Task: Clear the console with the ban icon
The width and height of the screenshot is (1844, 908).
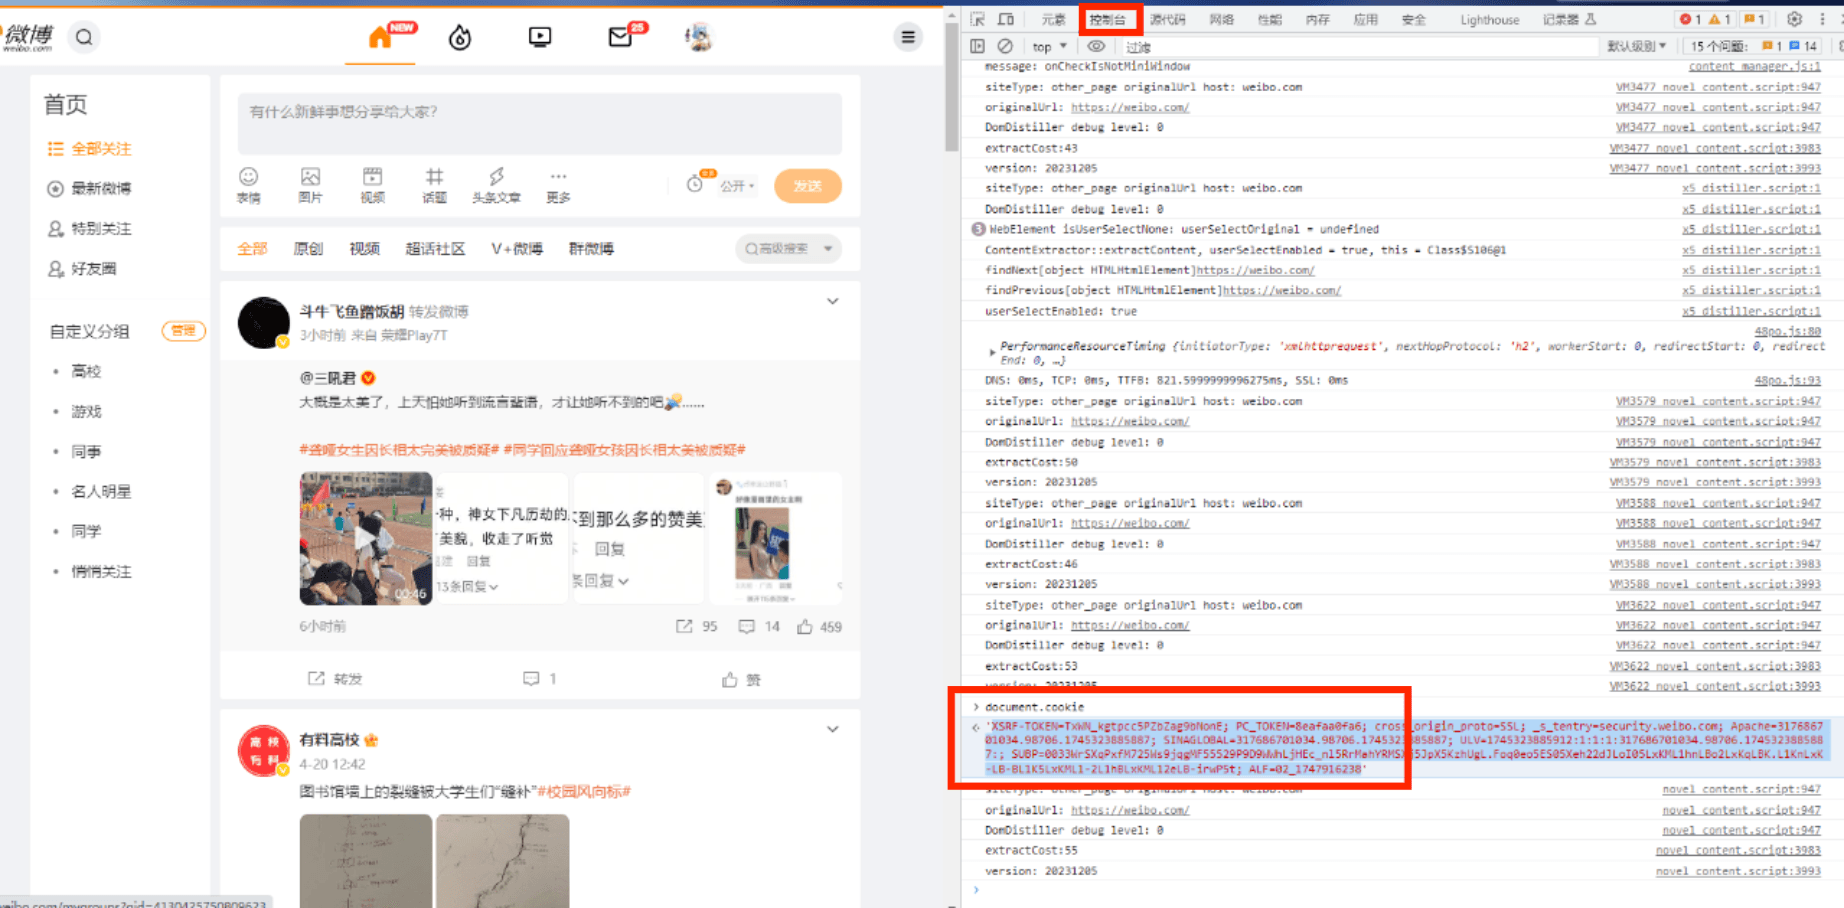Action: pos(1005,46)
